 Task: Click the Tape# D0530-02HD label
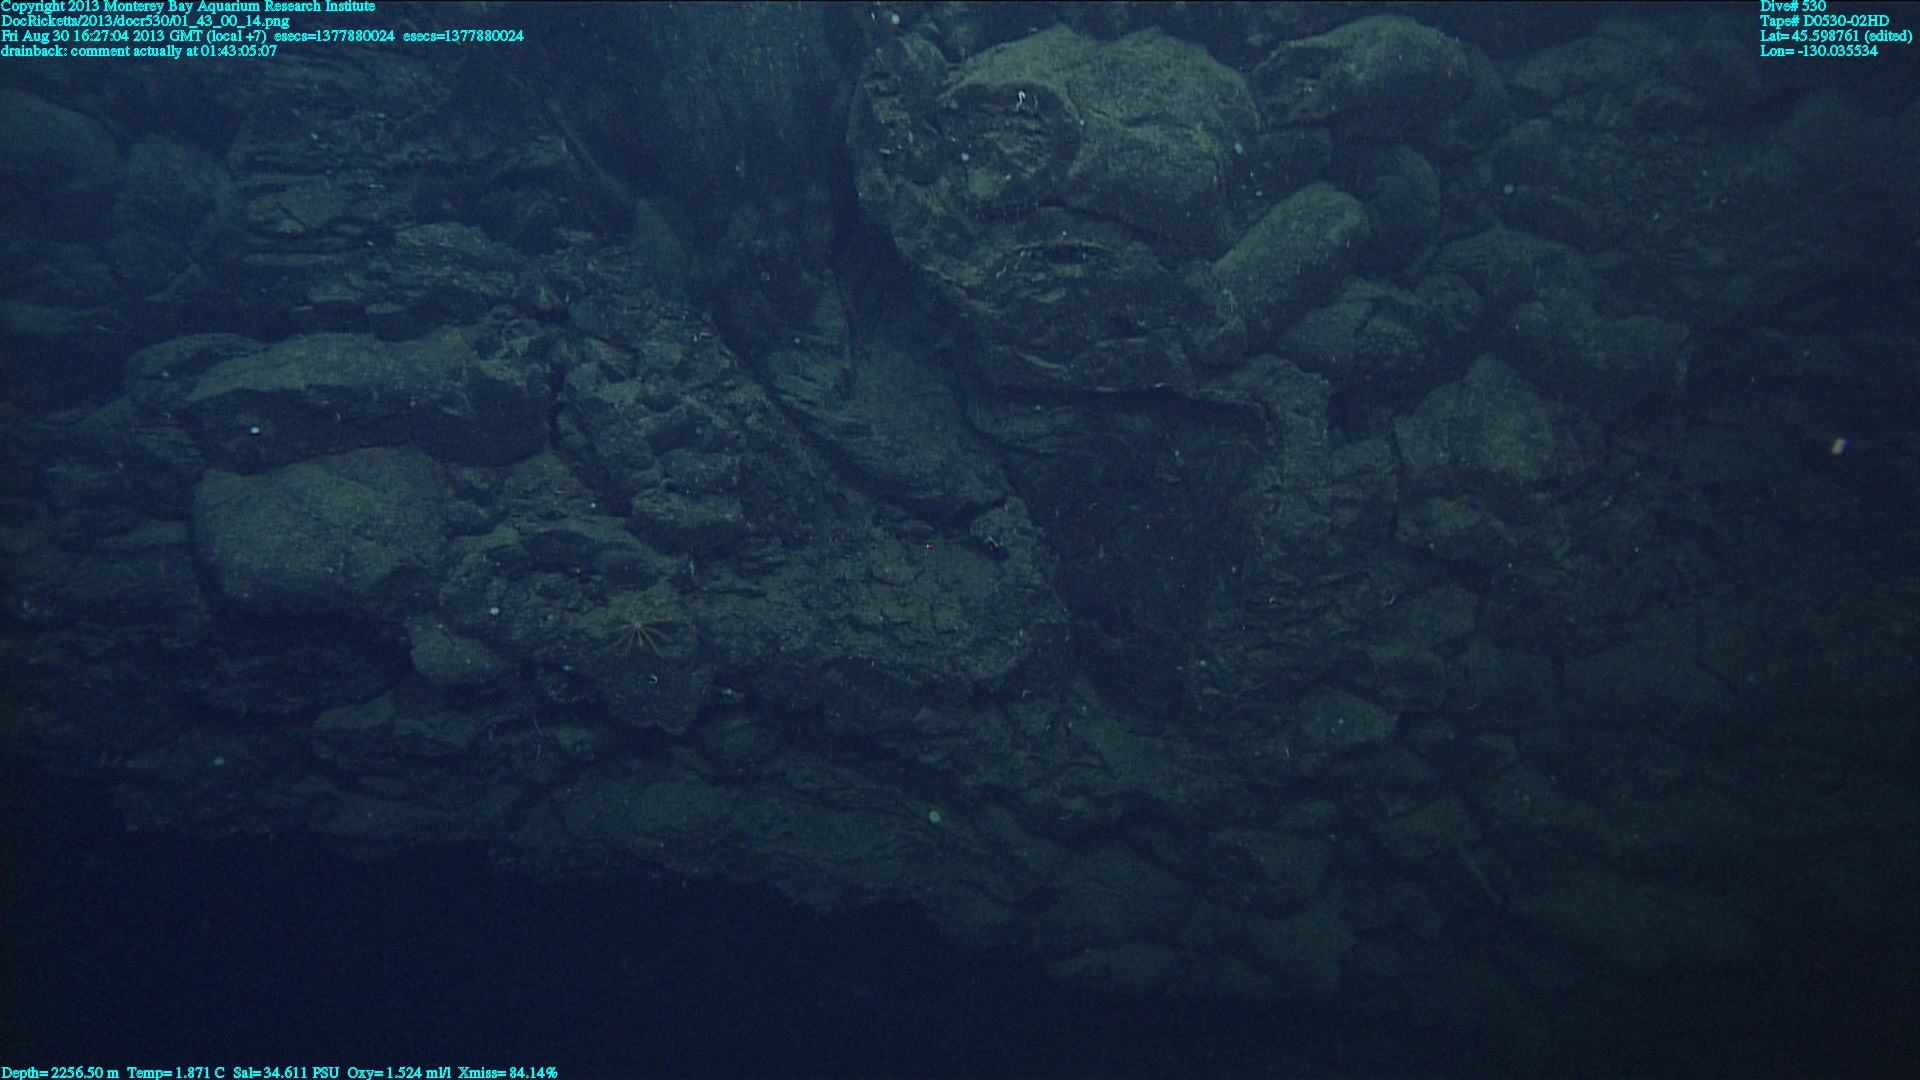1824,21
